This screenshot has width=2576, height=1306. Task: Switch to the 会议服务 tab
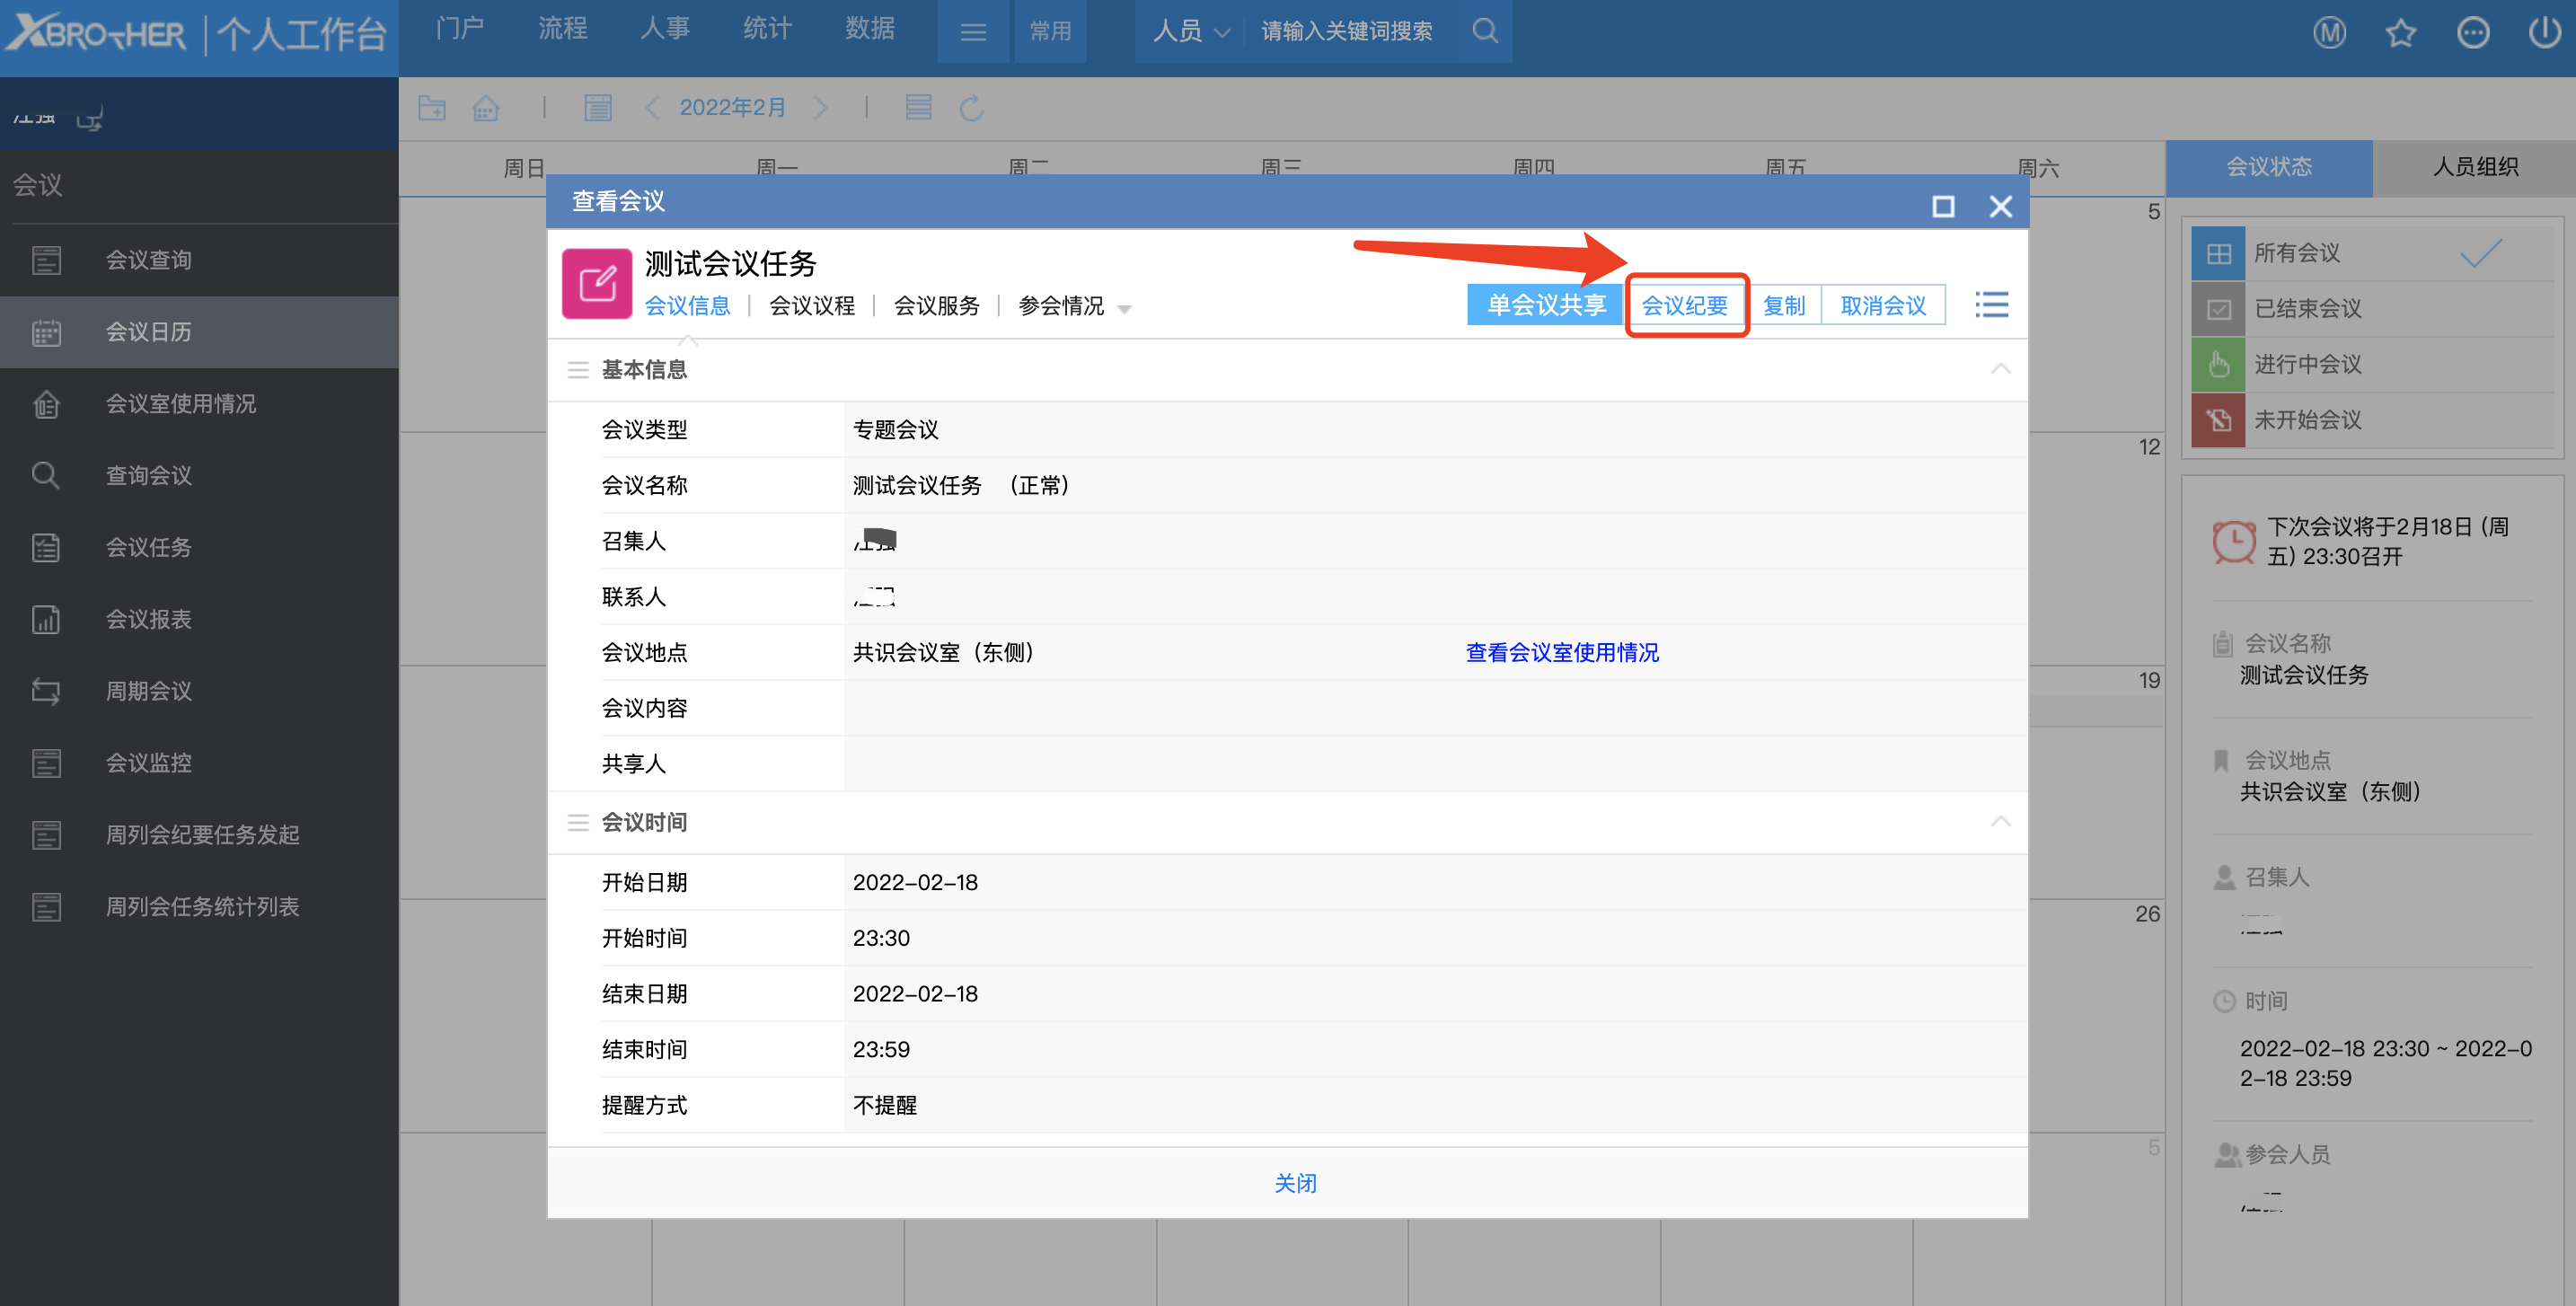pyautogui.click(x=936, y=305)
